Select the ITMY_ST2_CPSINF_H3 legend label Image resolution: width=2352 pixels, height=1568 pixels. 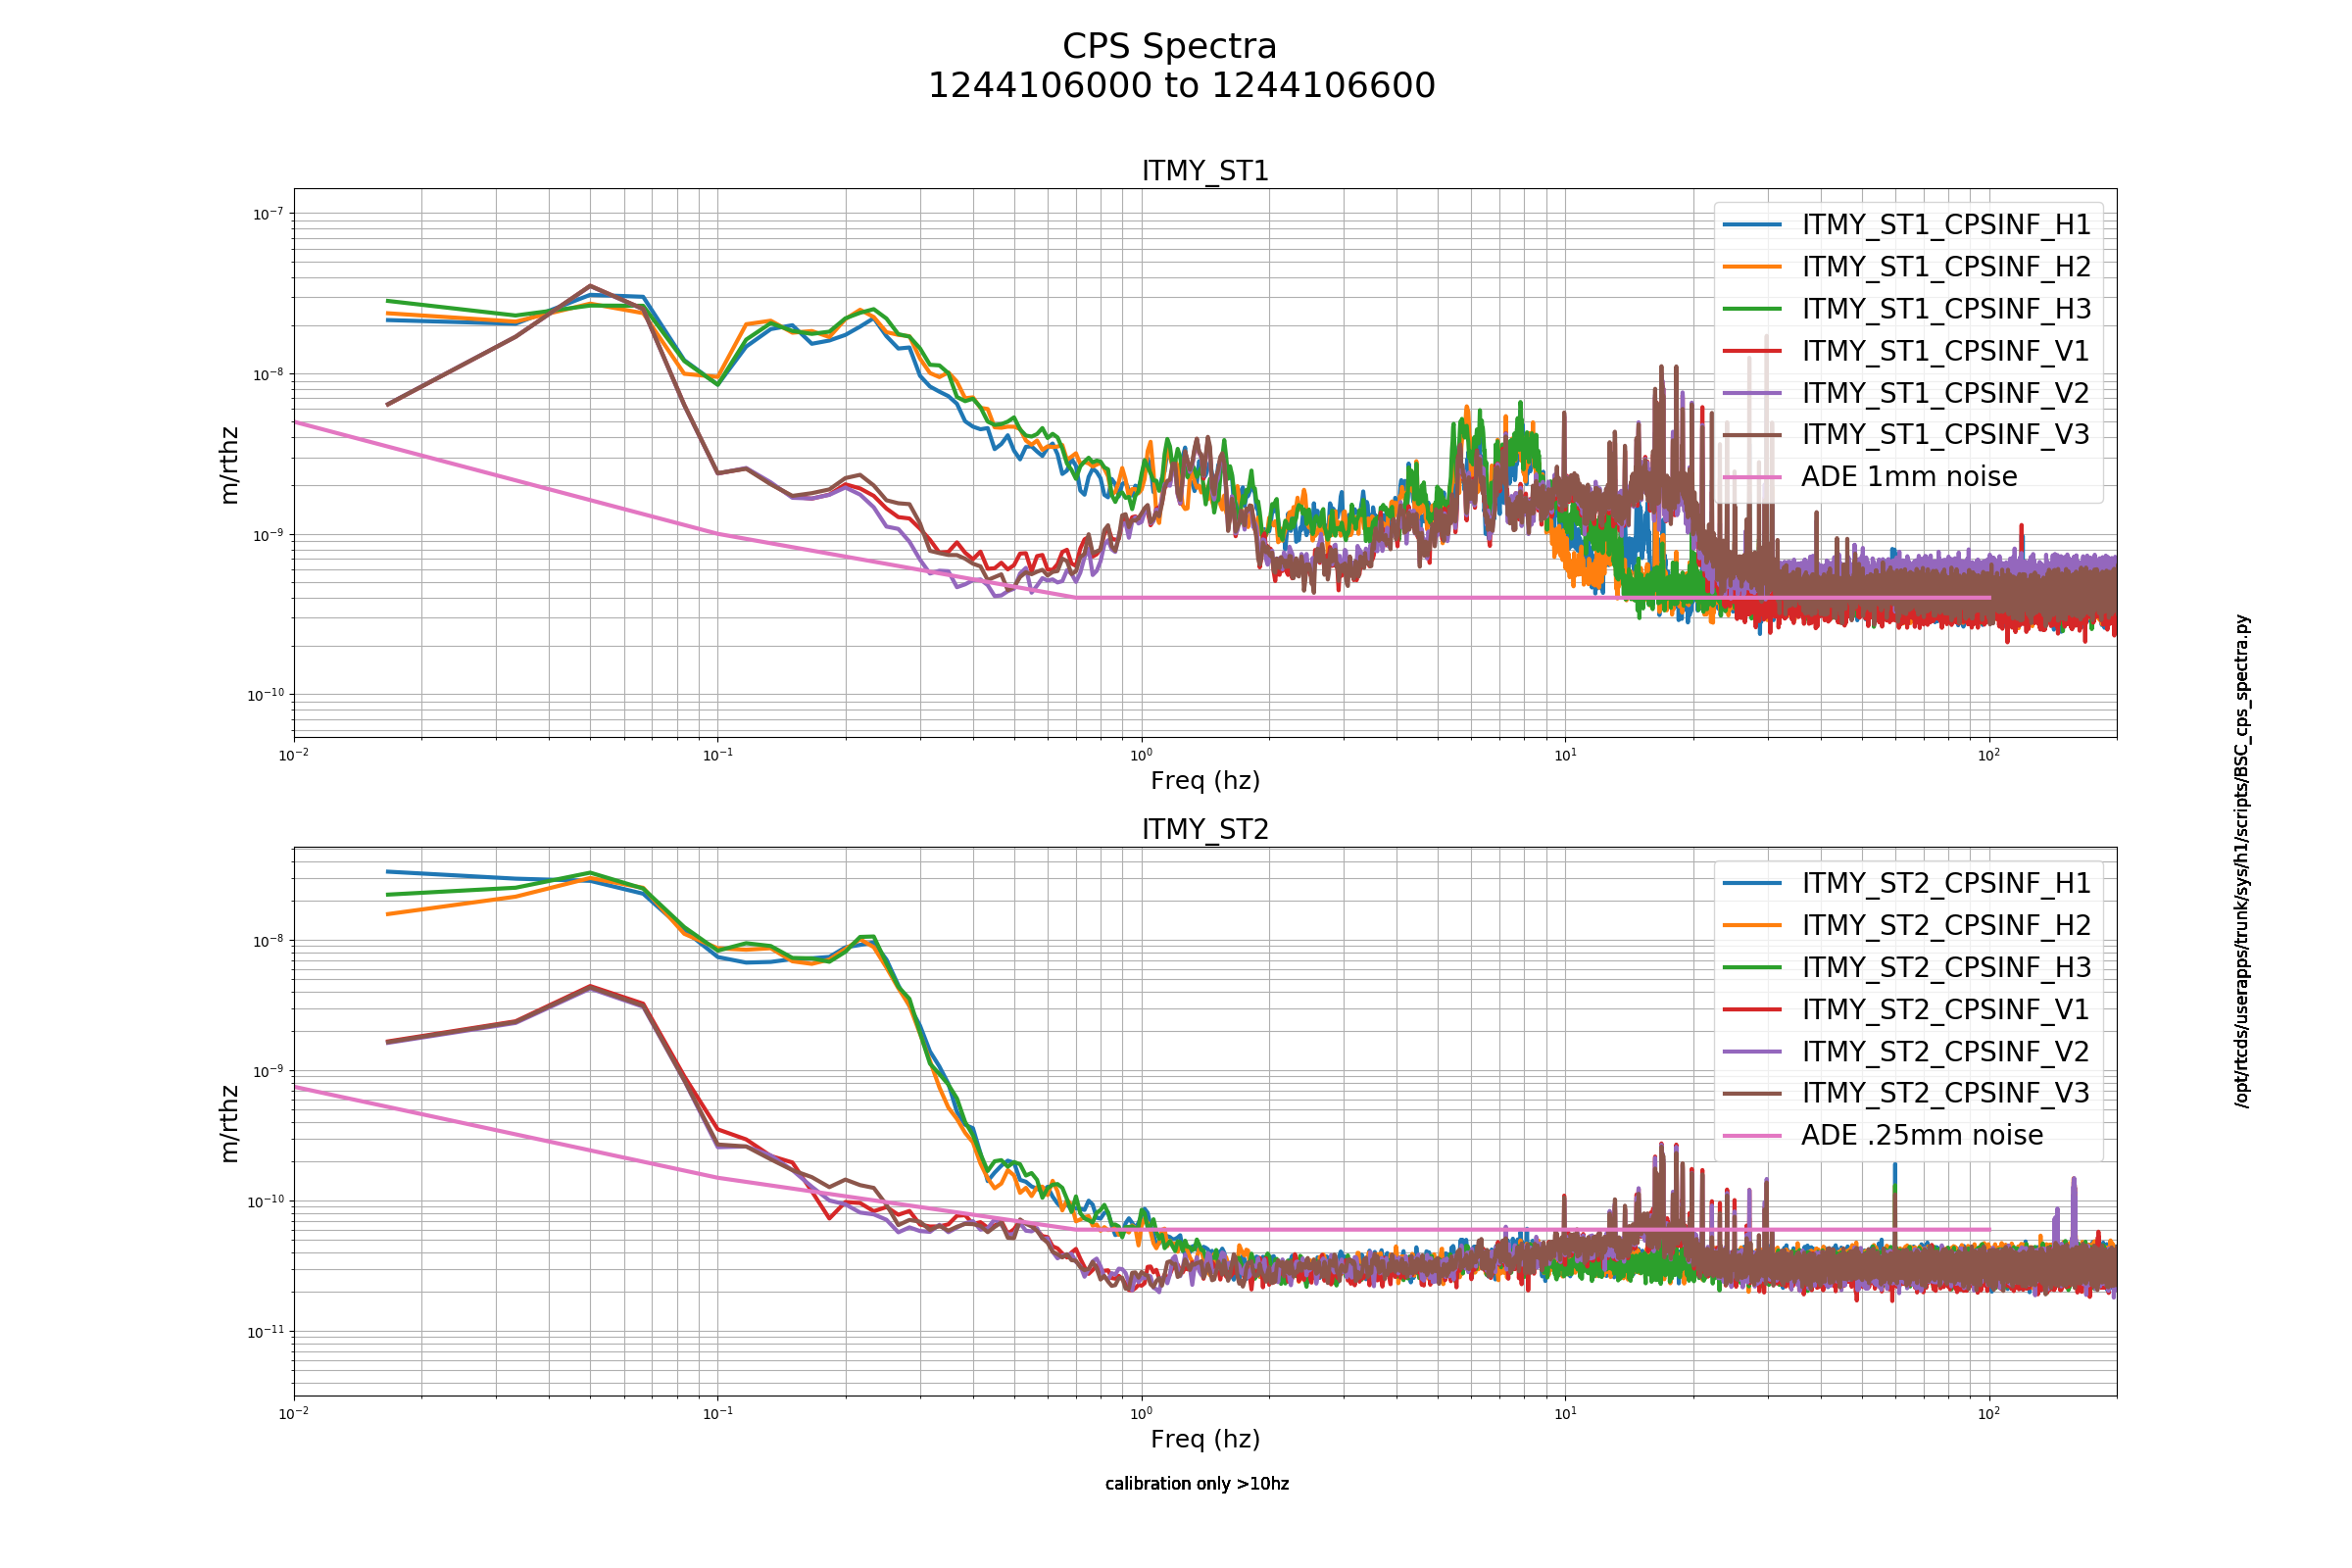[x=1946, y=967]
